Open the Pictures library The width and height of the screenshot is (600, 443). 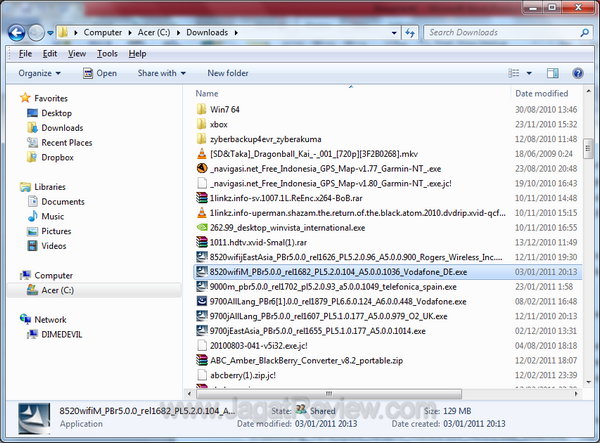pos(56,231)
